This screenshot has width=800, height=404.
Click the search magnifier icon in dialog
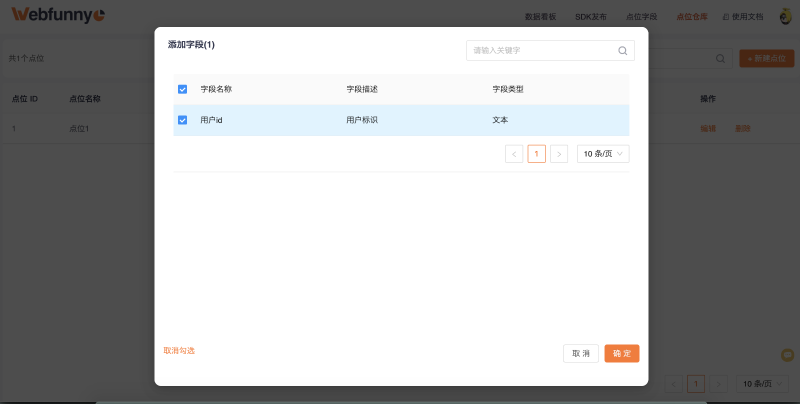pyautogui.click(x=622, y=50)
